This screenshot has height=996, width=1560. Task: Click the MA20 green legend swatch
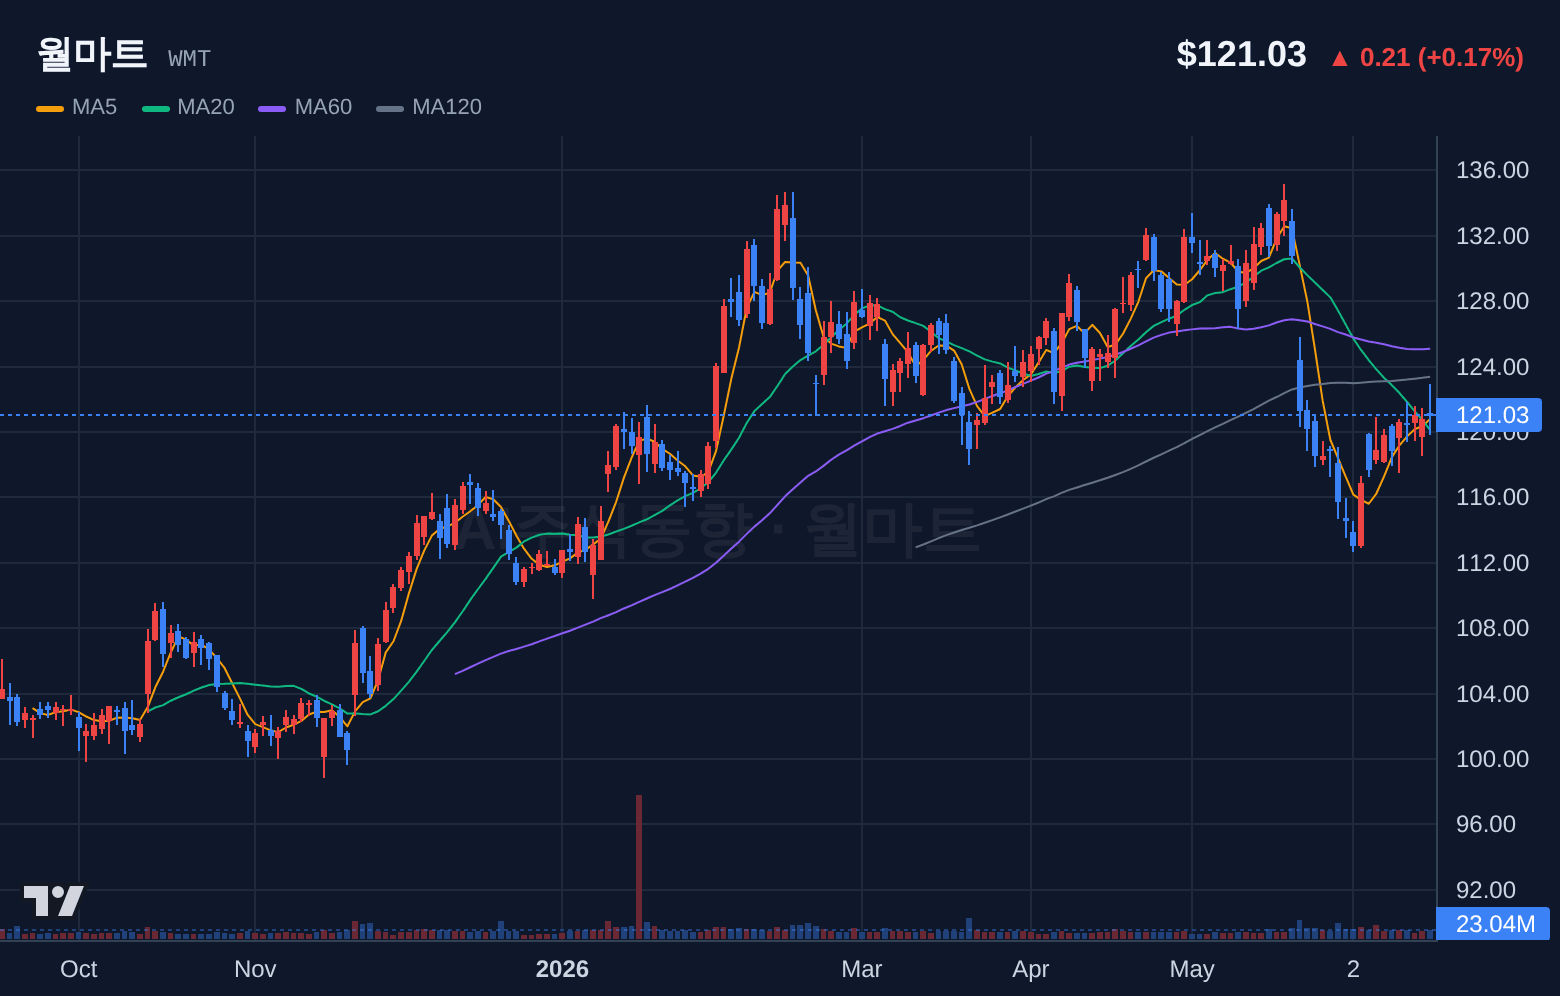tap(156, 108)
